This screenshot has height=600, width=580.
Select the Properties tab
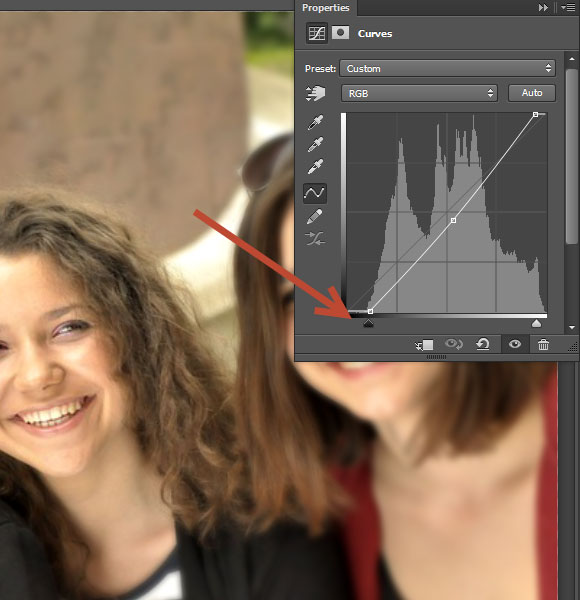[326, 8]
